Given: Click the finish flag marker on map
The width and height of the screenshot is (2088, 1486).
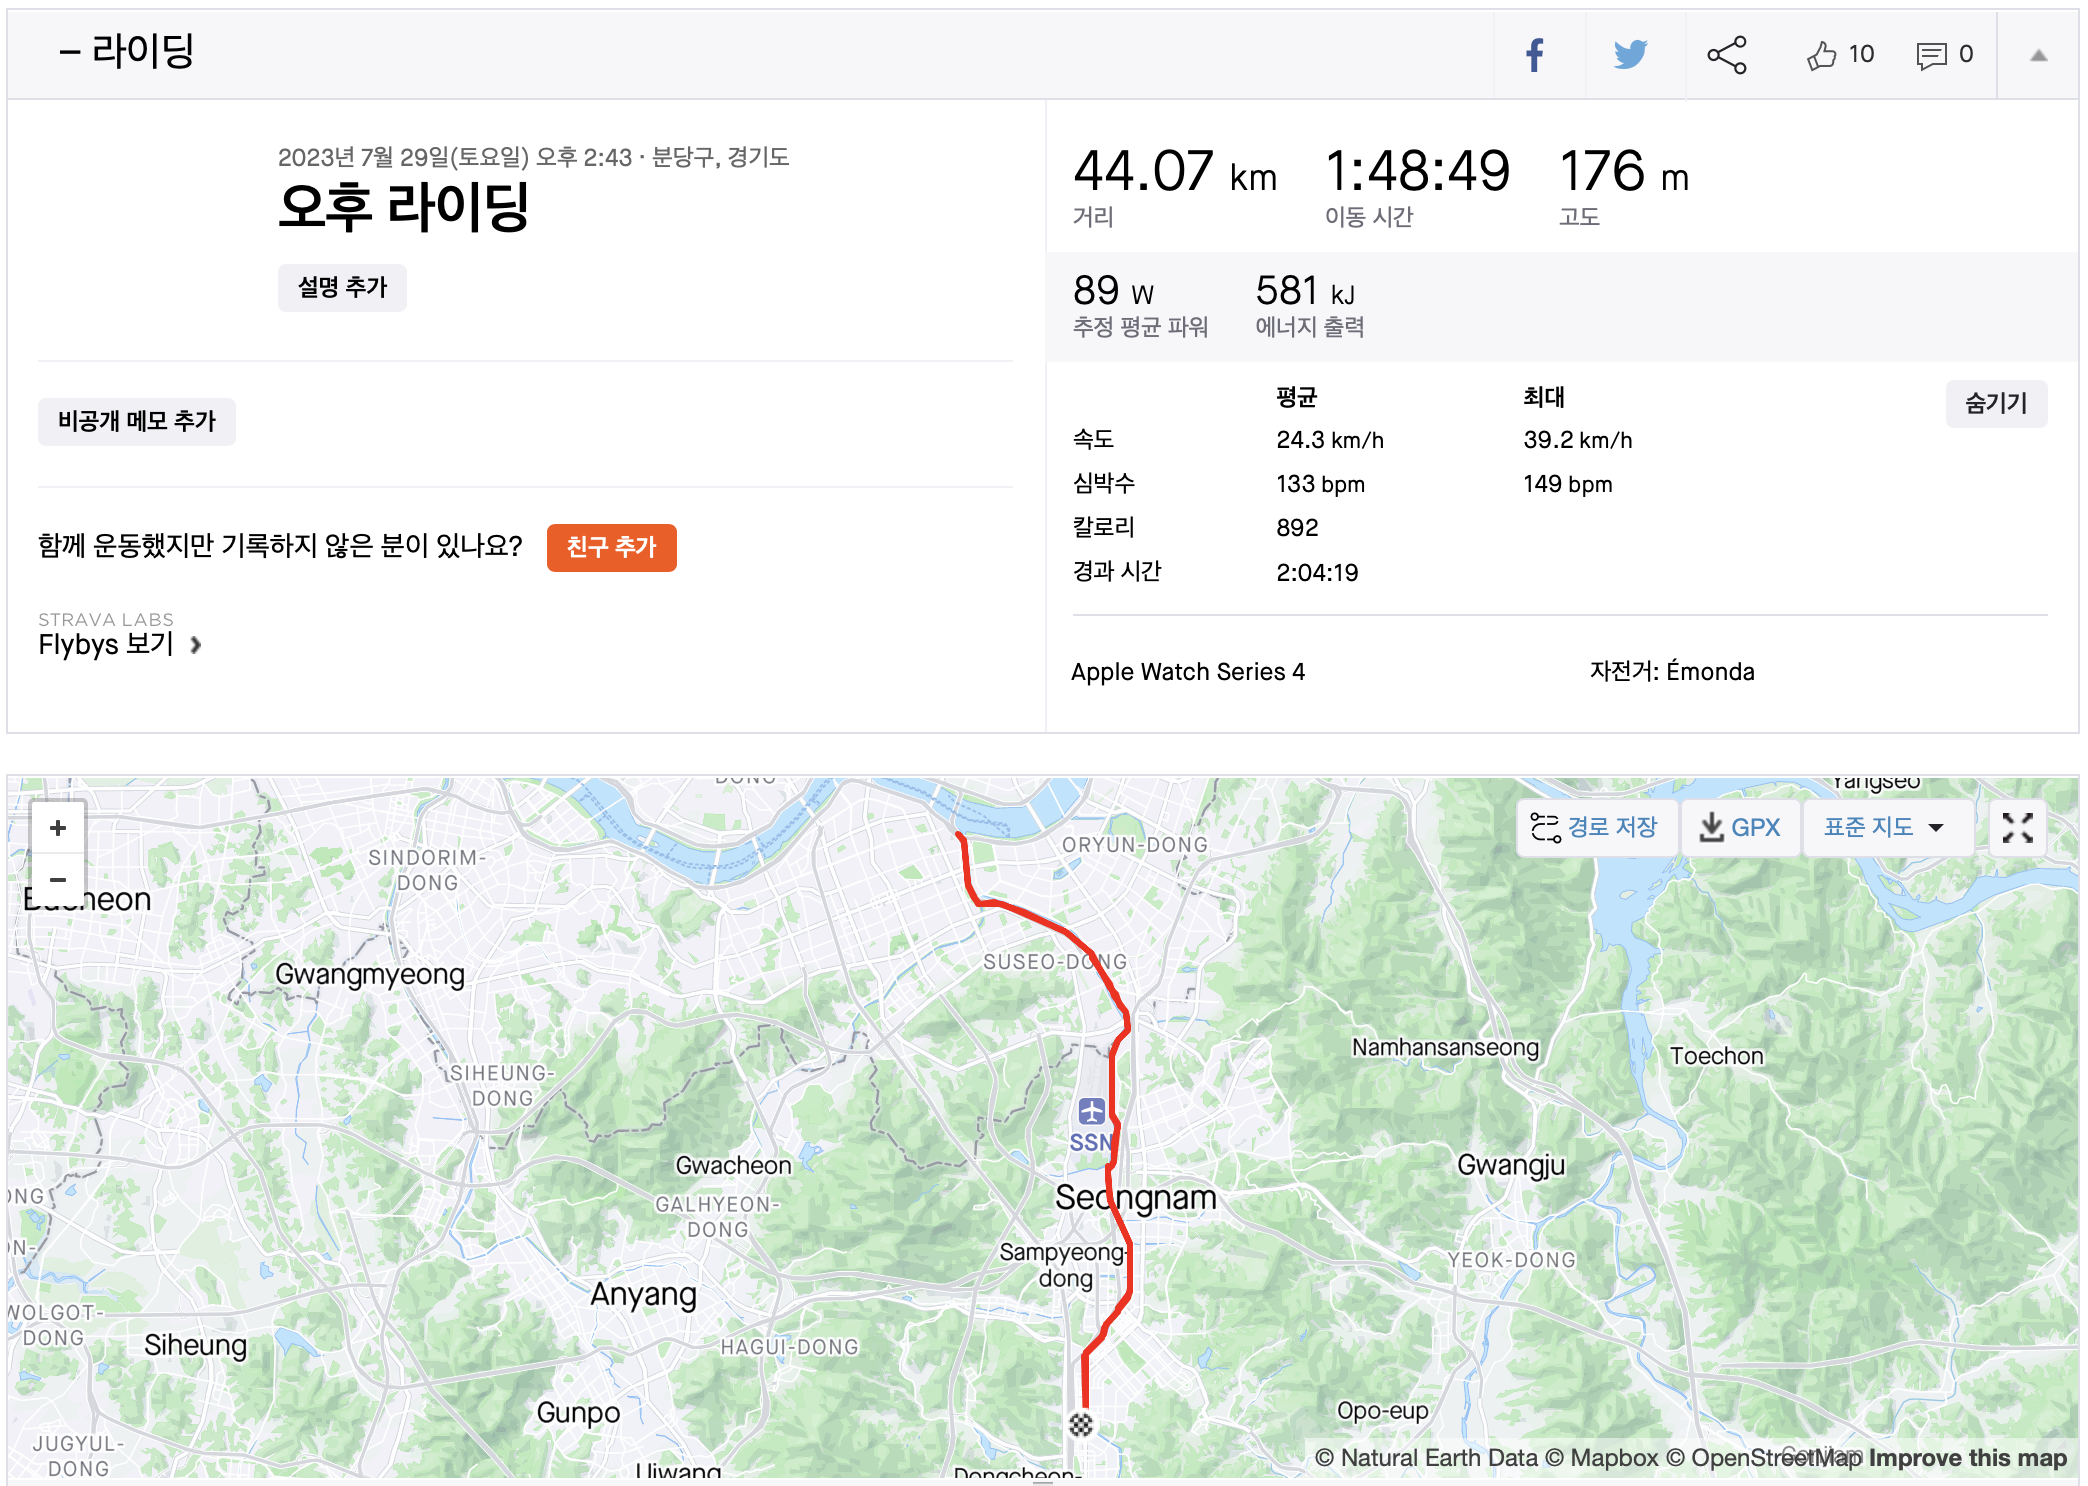Looking at the screenshot, I should click(1081, 1424).
